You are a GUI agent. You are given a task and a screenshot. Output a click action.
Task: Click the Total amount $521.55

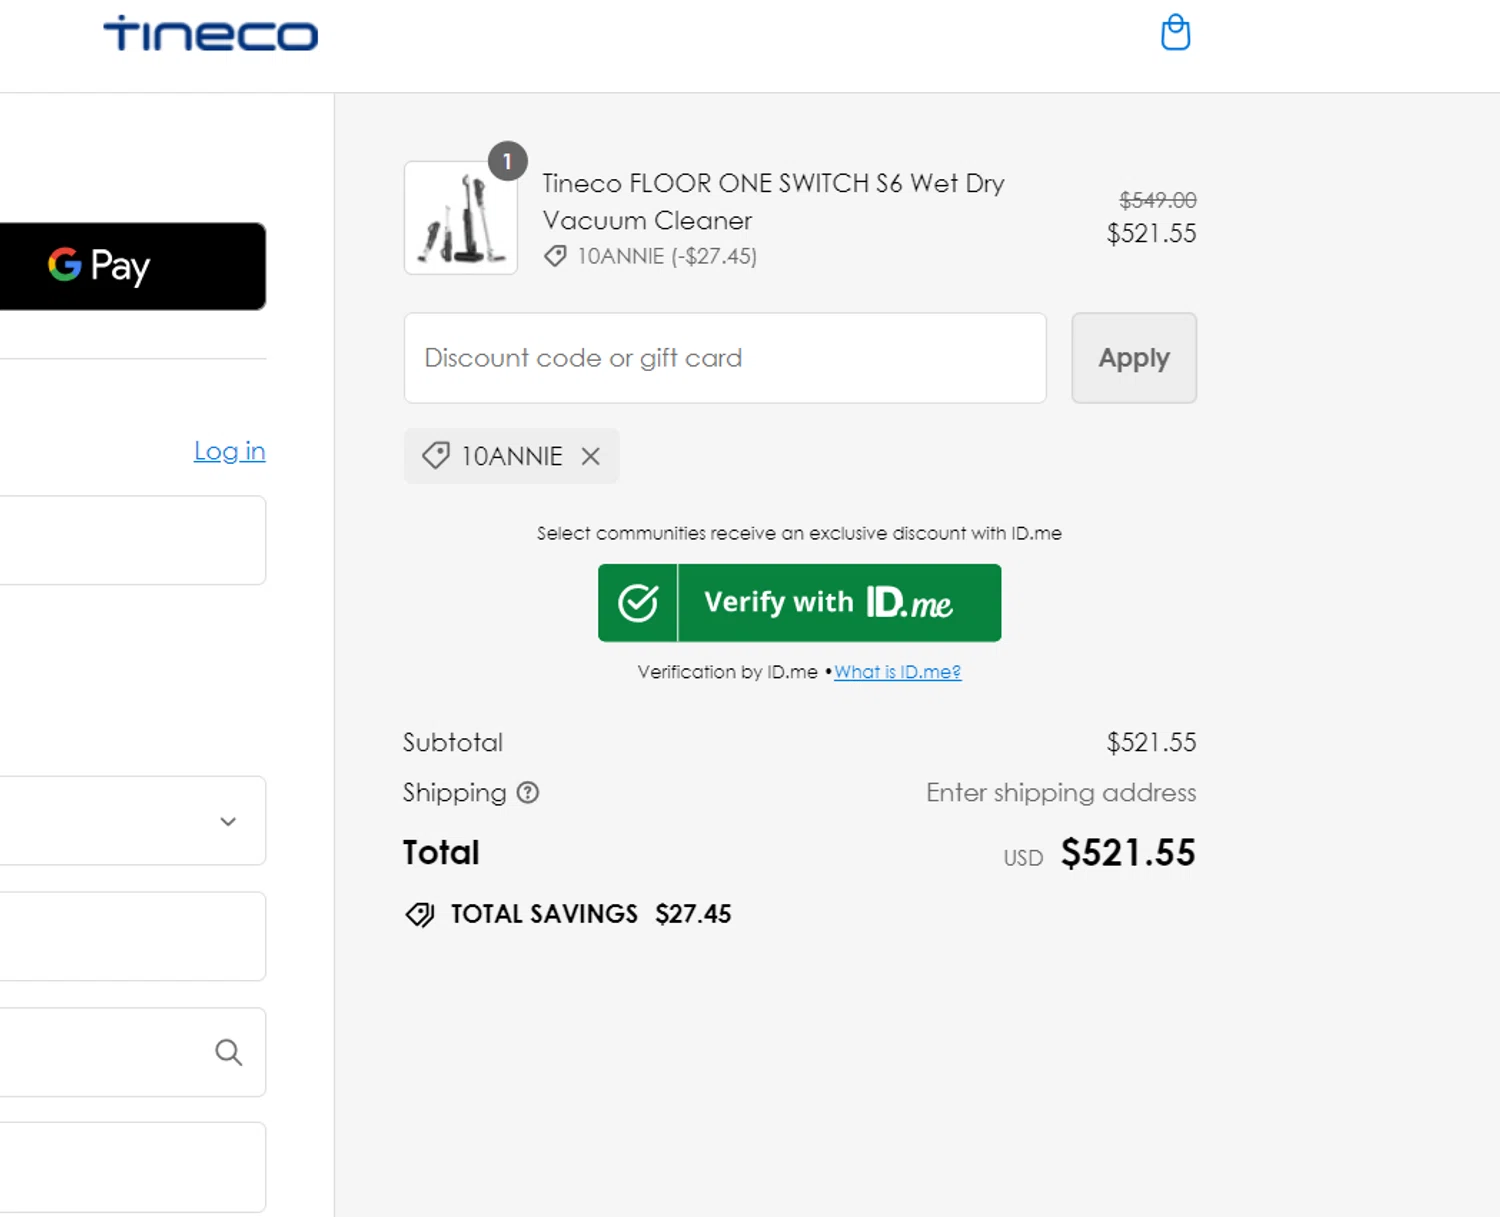click(1128, 853)
